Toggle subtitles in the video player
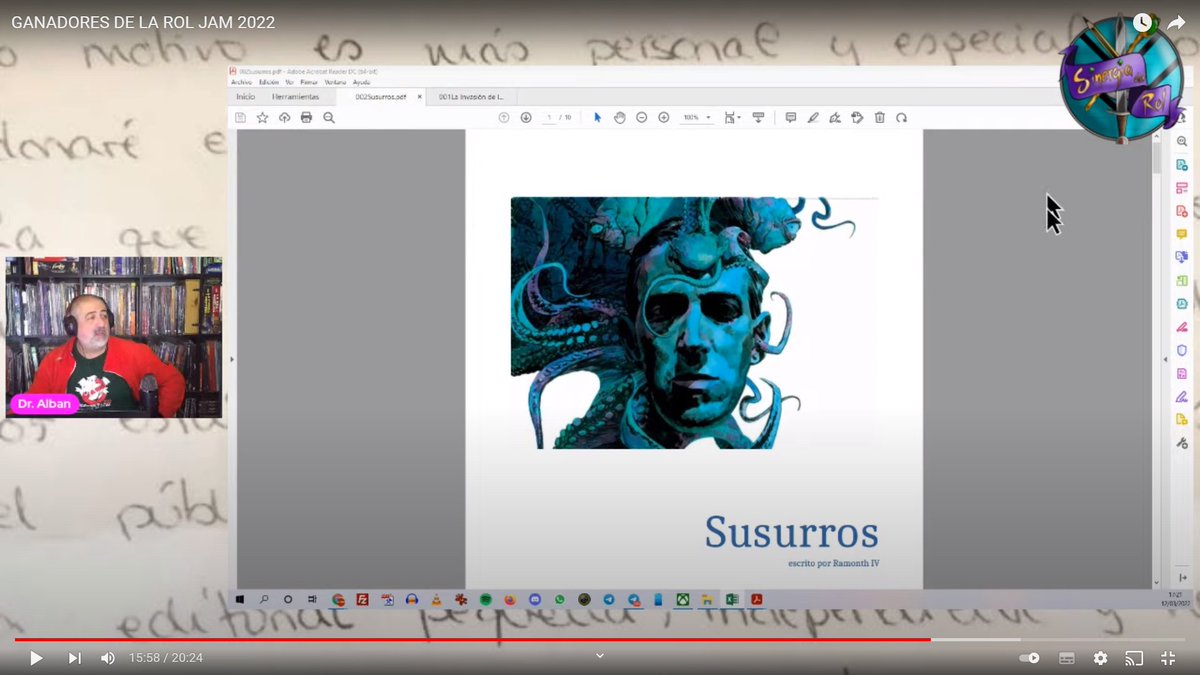The height and width of the screenshot is (675, 1200). tap(1067, 658)
